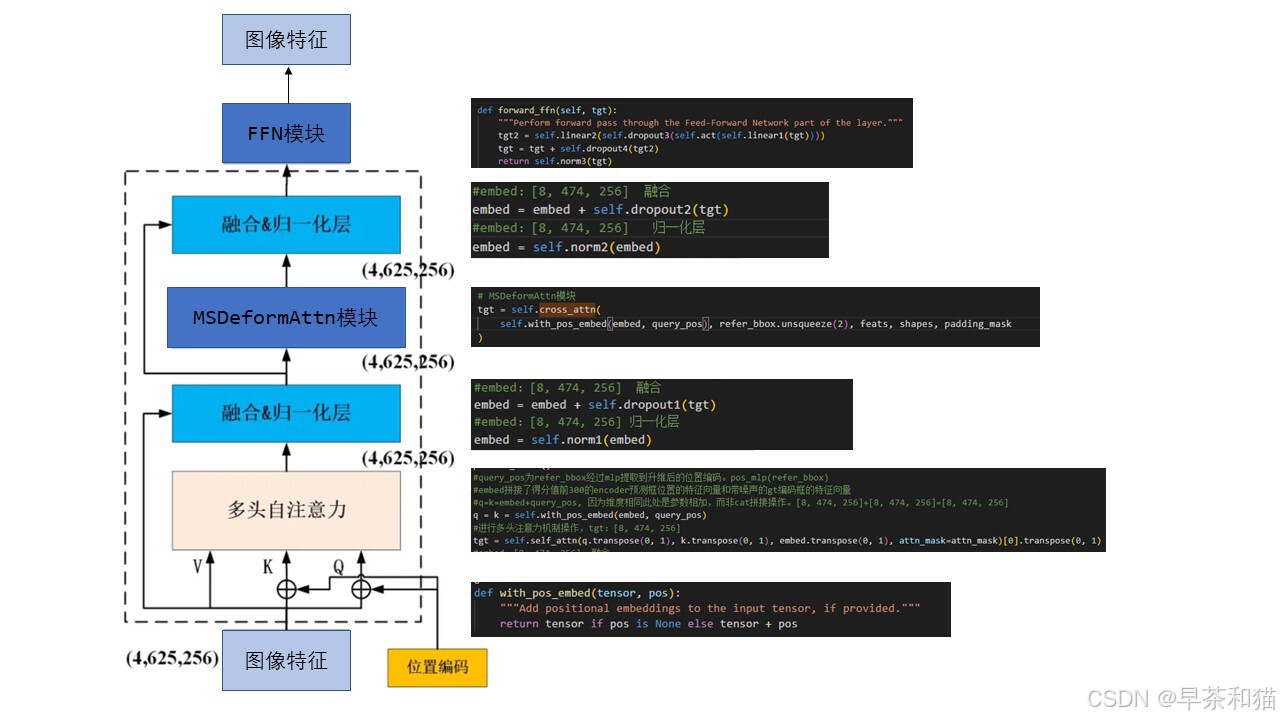
Task: Click the '# MSDeformAttn模块' comment line
Action: coord(527,296)
